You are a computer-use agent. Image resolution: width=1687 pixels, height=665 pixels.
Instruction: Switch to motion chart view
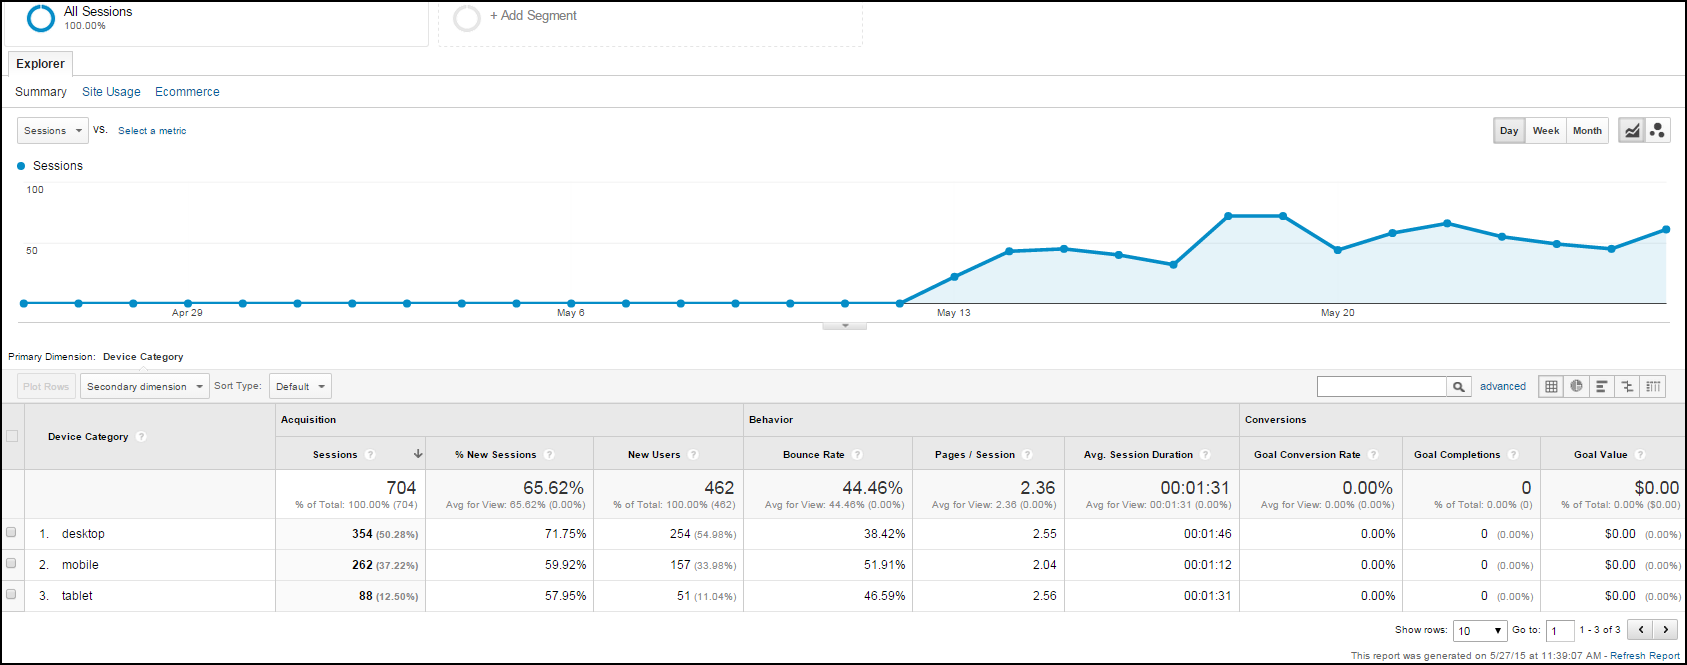[x=1657, y=131]
